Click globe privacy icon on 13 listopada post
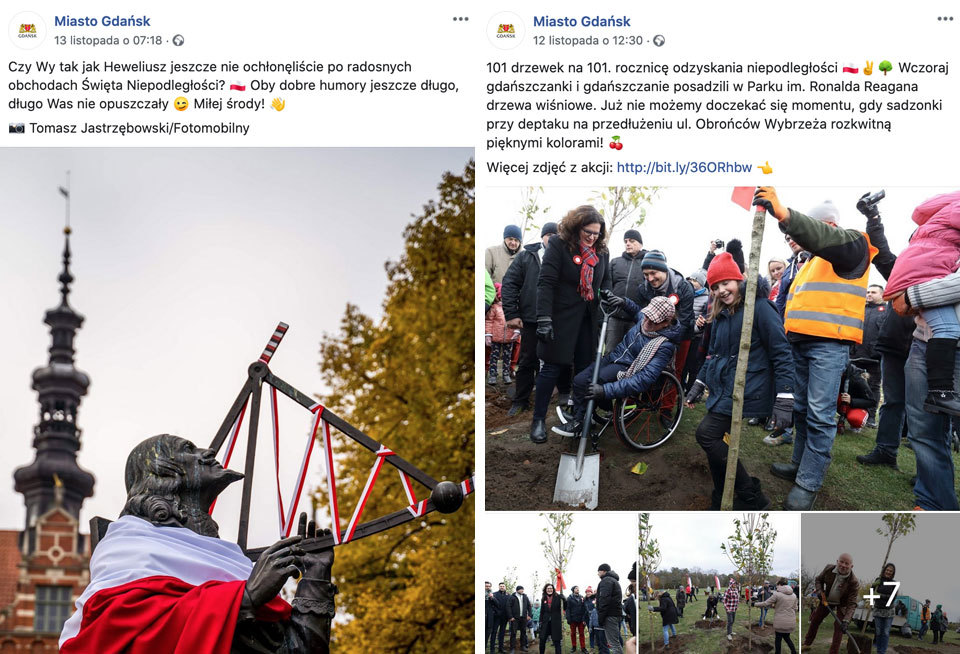The height and width of the screenshot is (654, 960). coord(178,40)
